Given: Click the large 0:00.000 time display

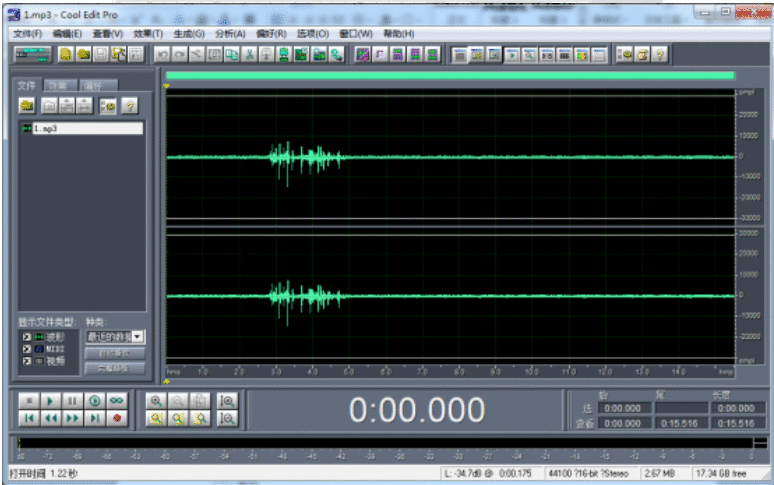Looking at the screenshot, I should pos(416,410).
